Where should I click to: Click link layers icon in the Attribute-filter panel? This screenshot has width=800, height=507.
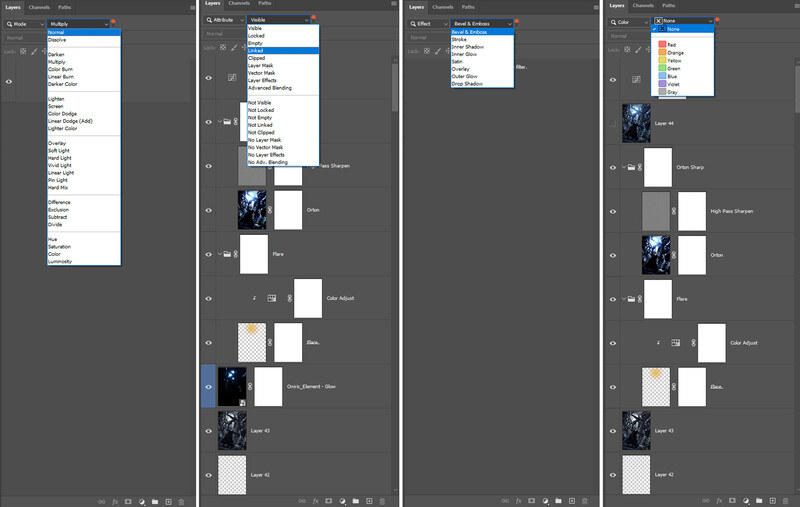tap(302, 501)
